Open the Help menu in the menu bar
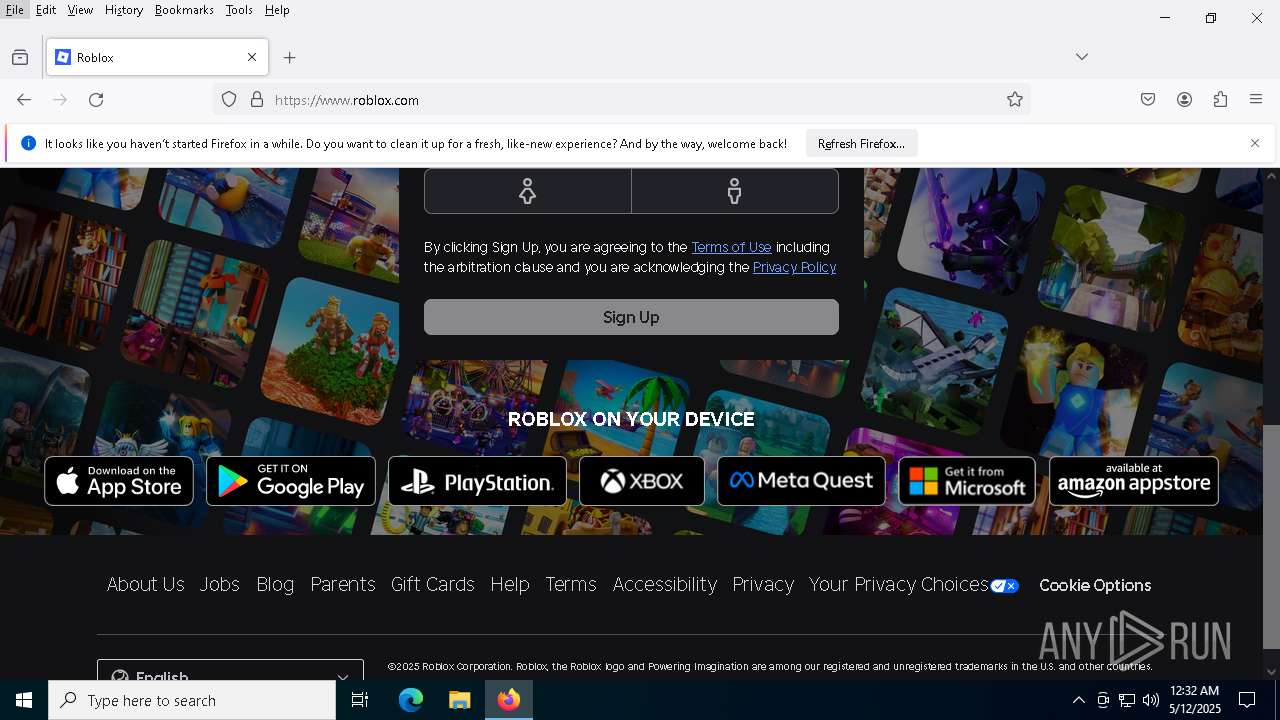The image size is (1280, 720). click(x=277, y=10)
